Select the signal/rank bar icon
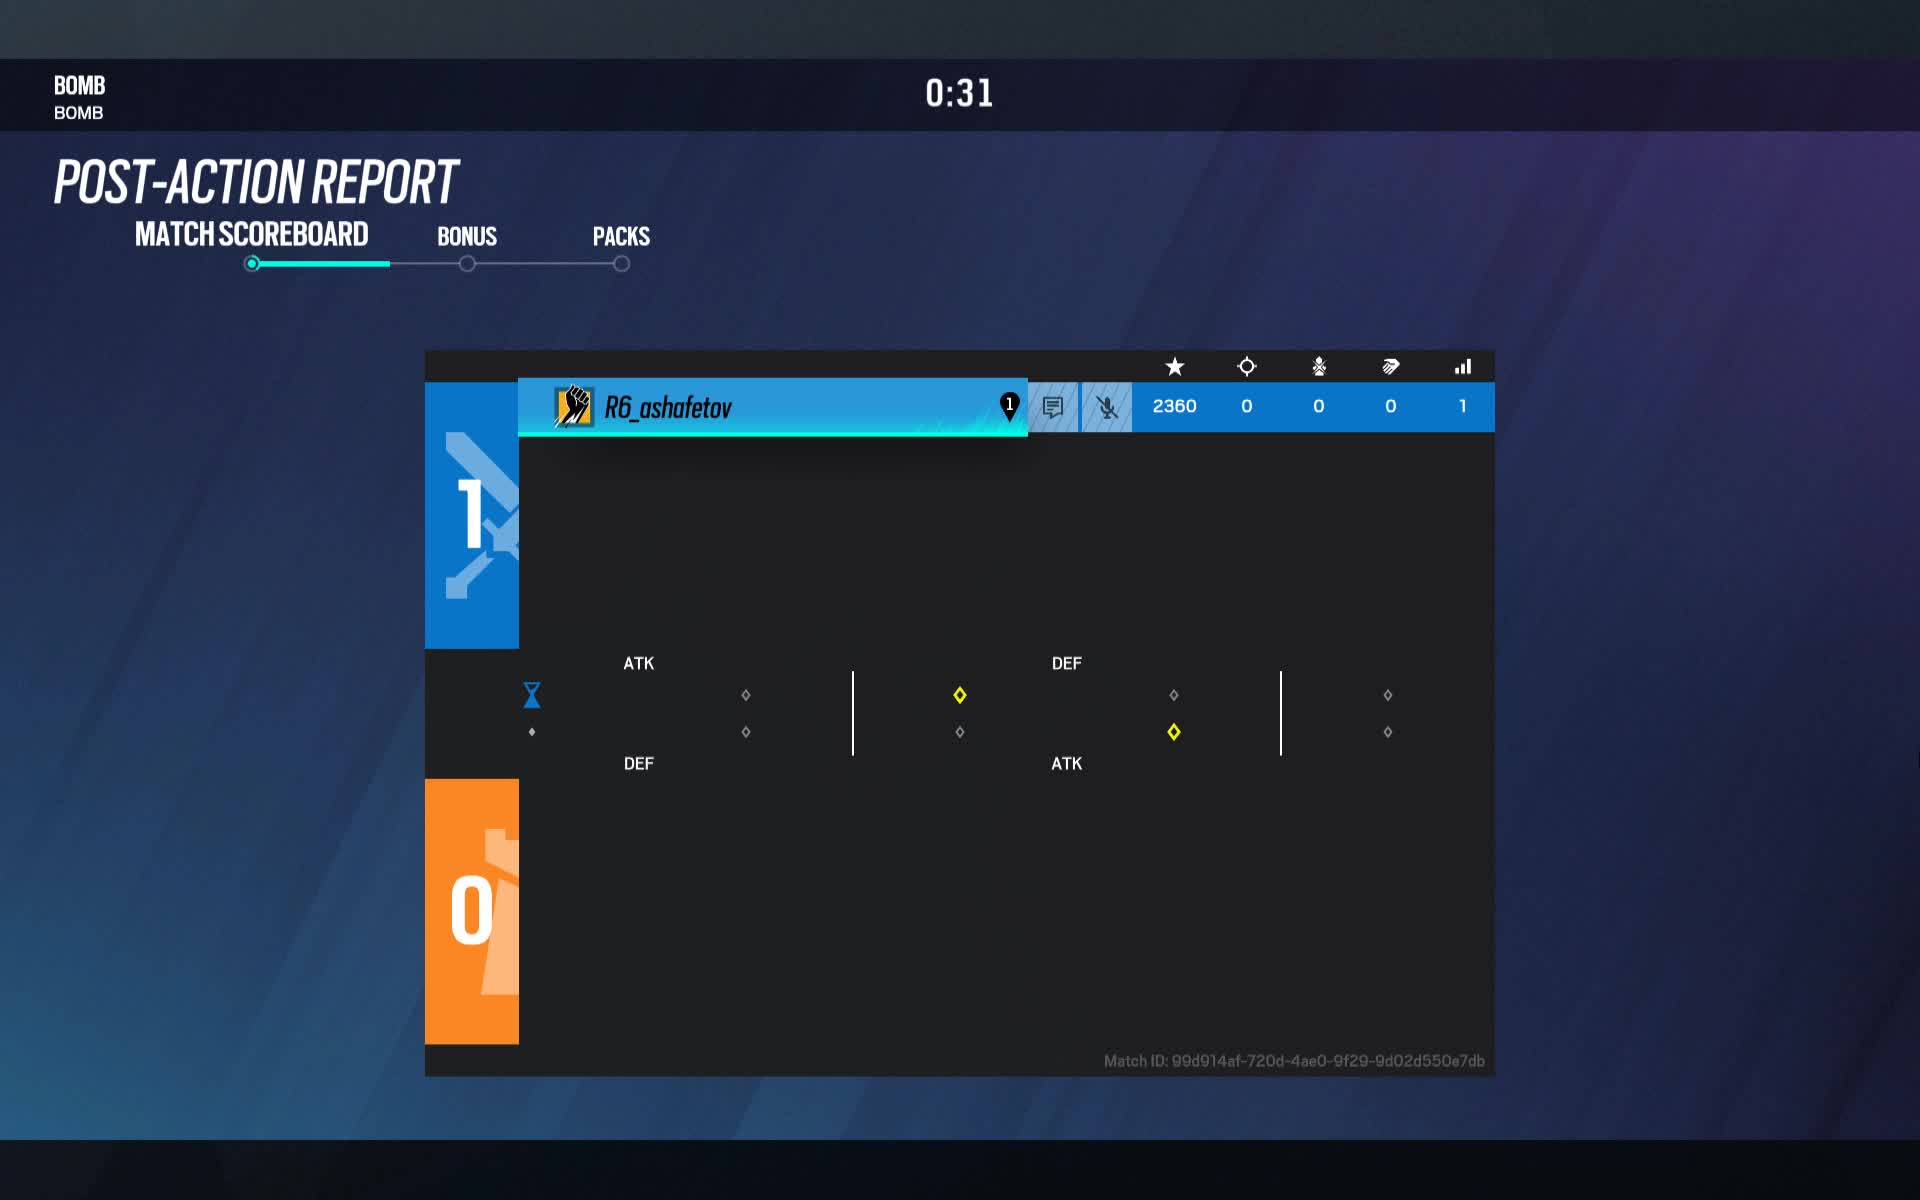 coord(1461,366)
